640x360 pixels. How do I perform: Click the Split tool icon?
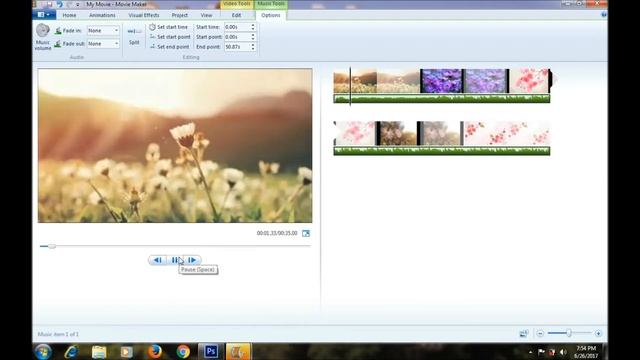134,31
